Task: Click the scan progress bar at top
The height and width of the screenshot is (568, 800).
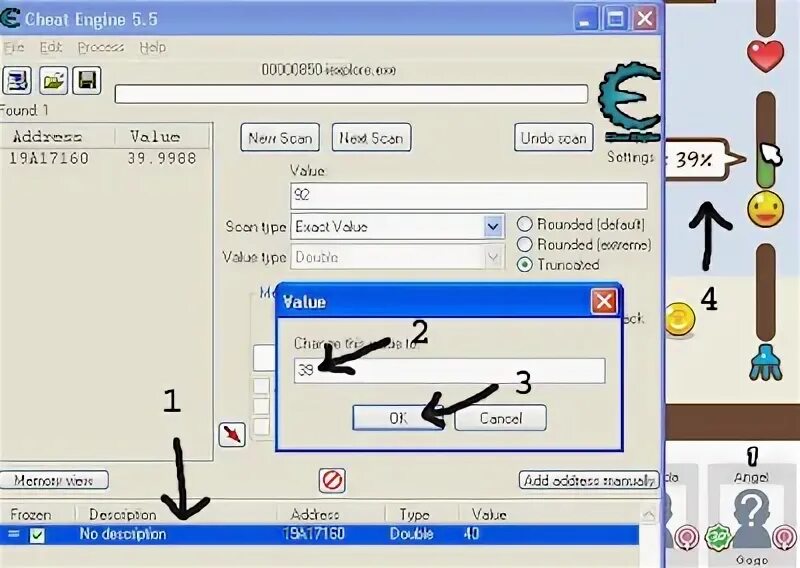Action: [352, 94]
